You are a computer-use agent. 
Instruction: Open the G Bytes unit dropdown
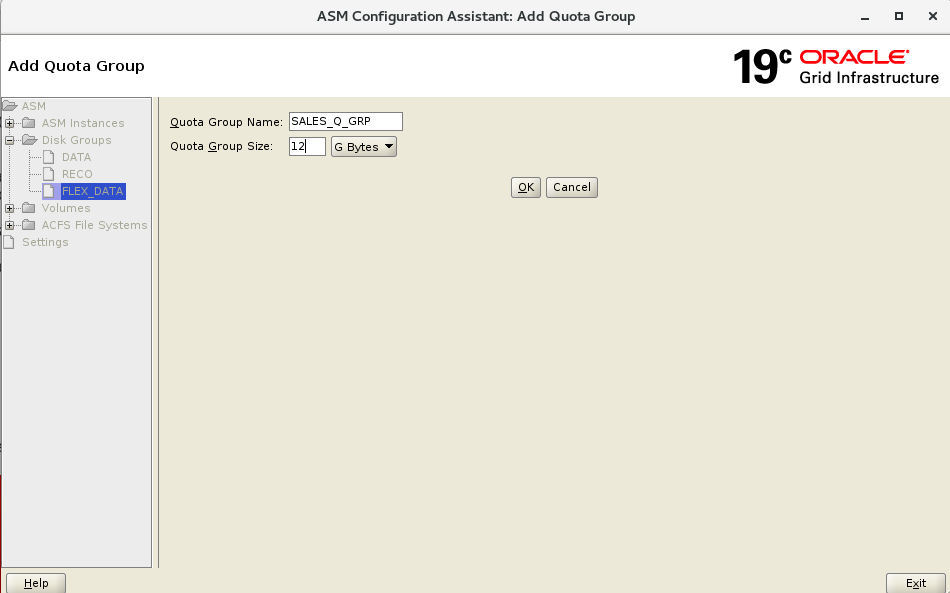364,147
